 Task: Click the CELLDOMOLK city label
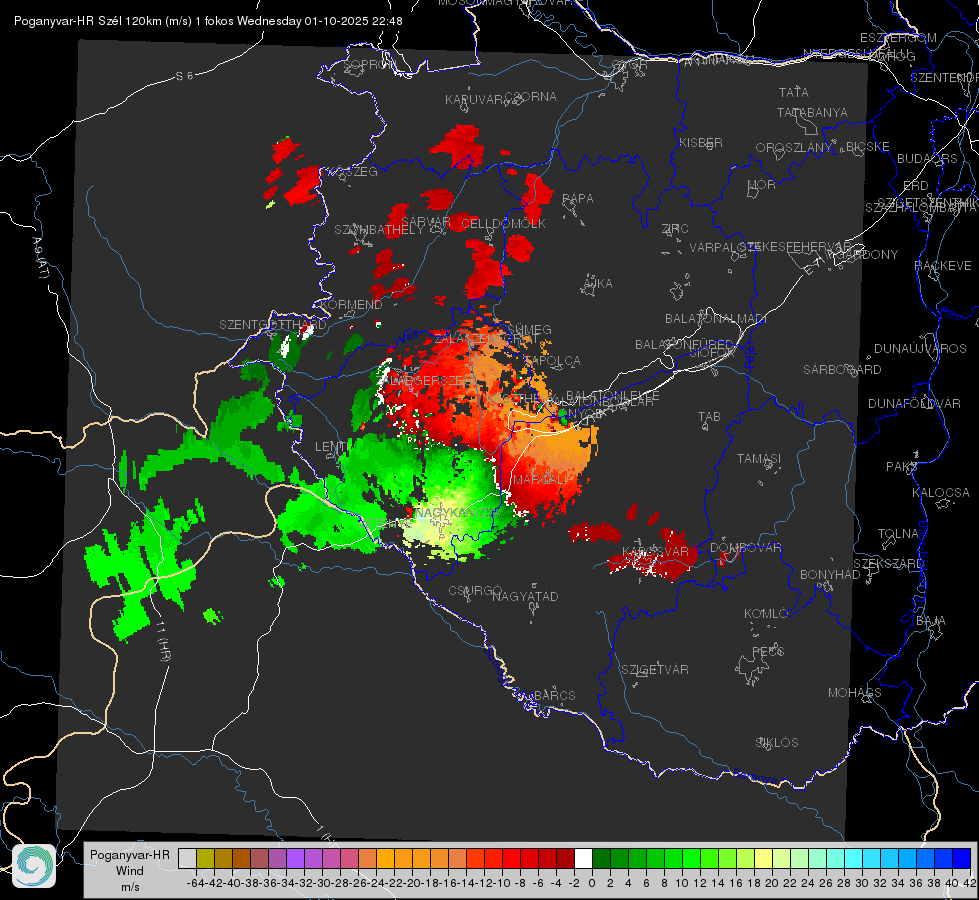(503, 224)
